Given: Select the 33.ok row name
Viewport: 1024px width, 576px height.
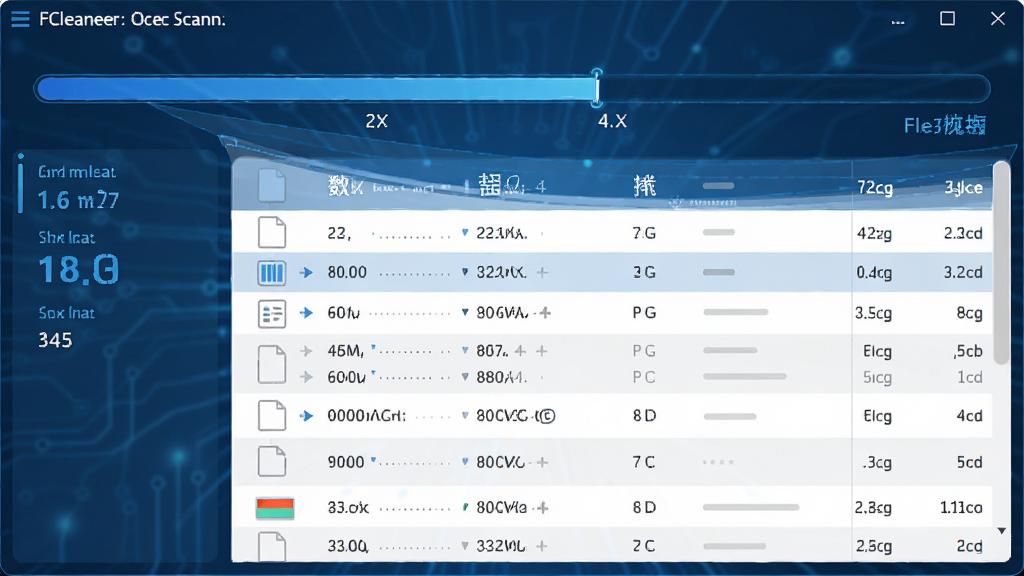Looking at the screenshot, I should click(x=348, y=507).
